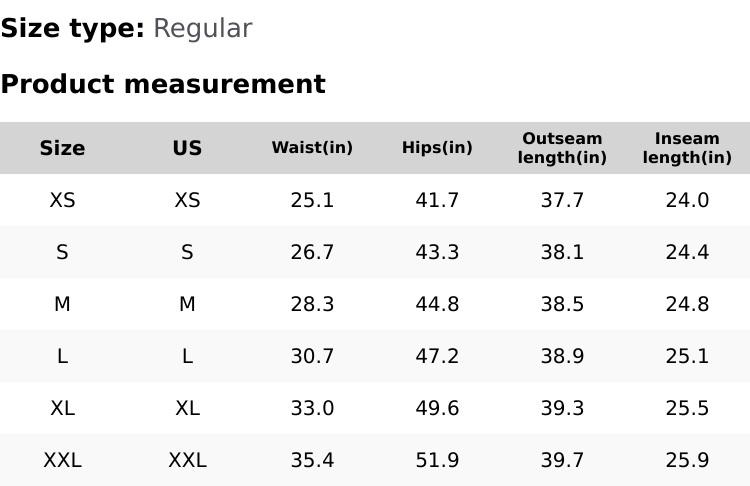
Task: Click the "Hips(in)" column header
Action: 437,148
